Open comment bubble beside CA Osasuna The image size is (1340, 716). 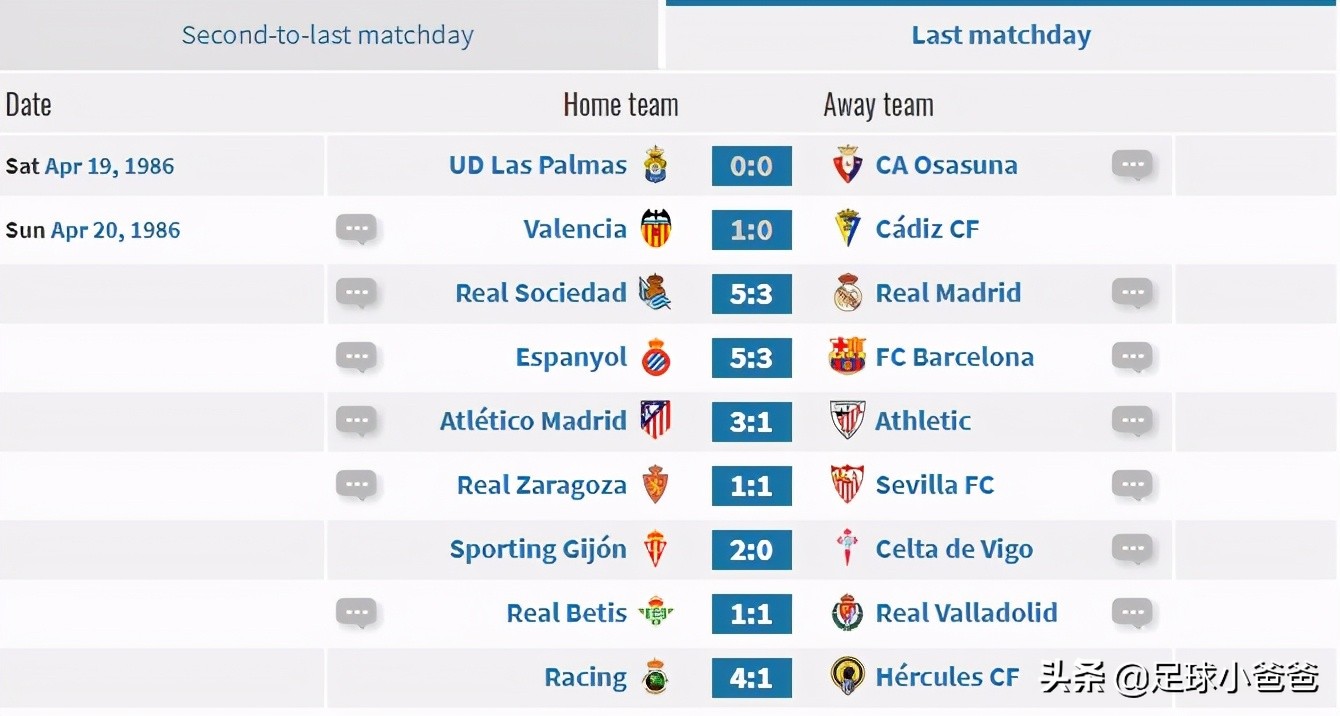1132,166
